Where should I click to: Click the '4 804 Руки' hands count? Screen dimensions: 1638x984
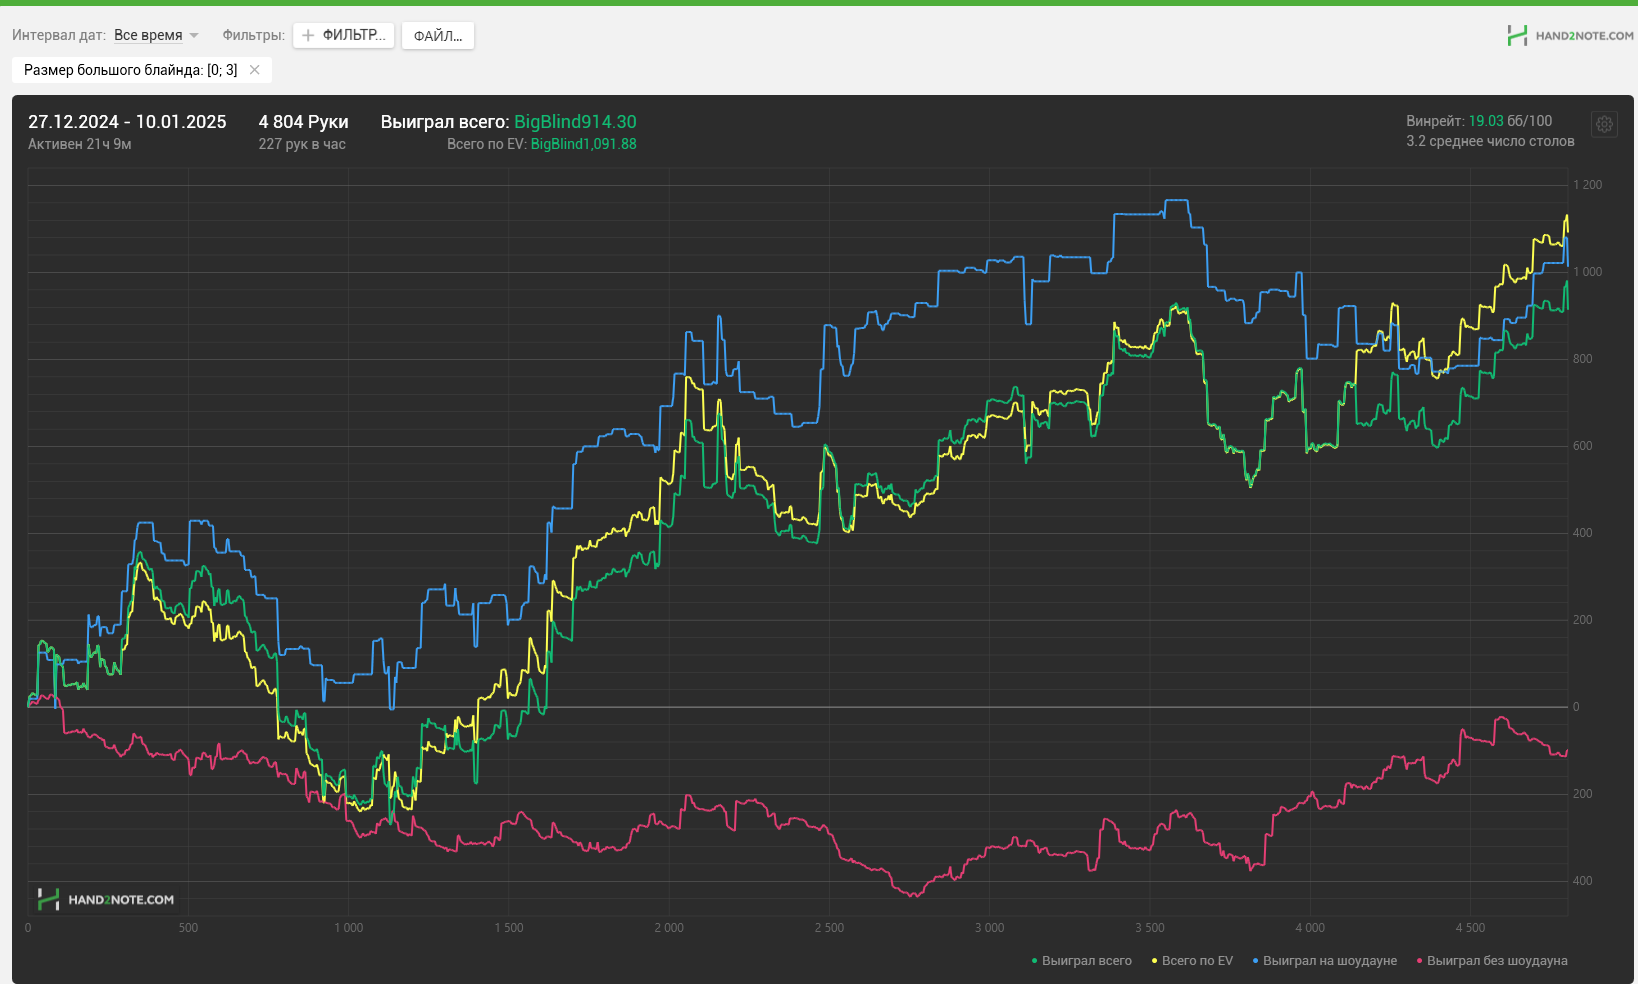pos(303,122)
